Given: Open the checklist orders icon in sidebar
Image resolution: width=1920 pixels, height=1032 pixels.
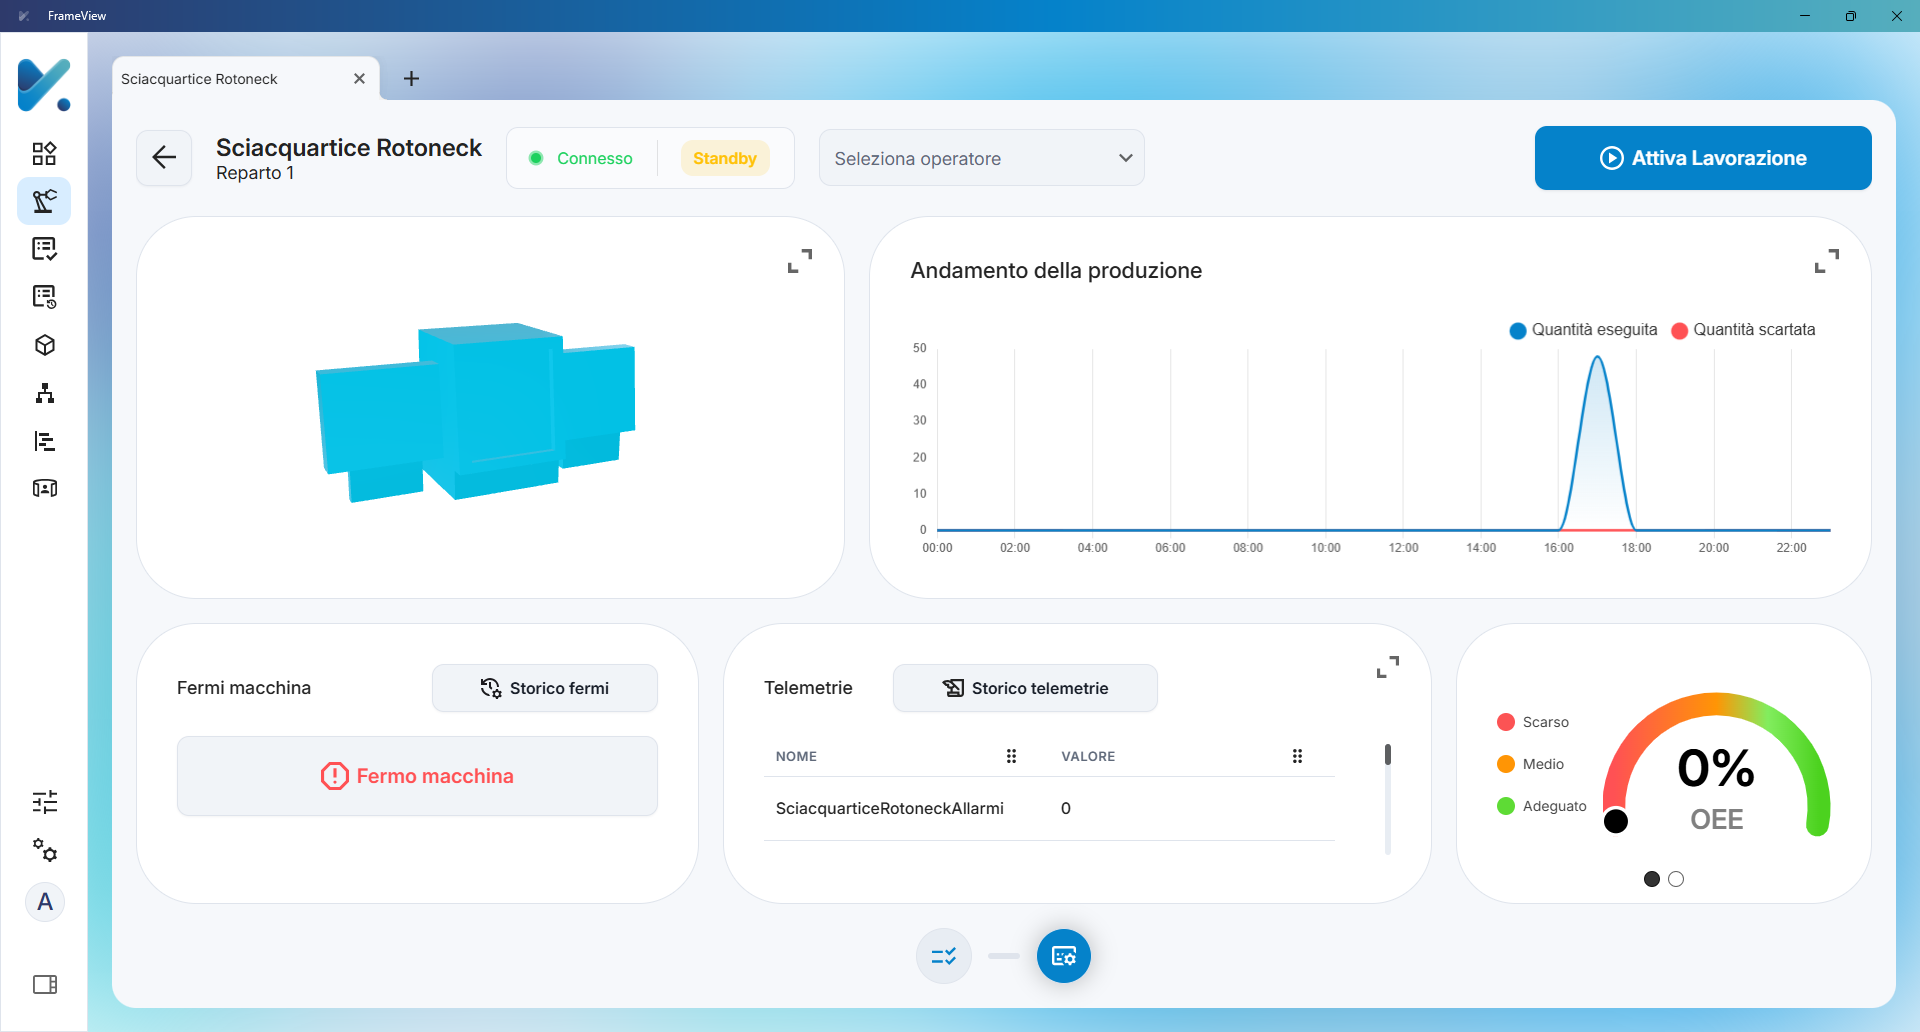Looking at the screenshot, I should (x=44, y=249).
